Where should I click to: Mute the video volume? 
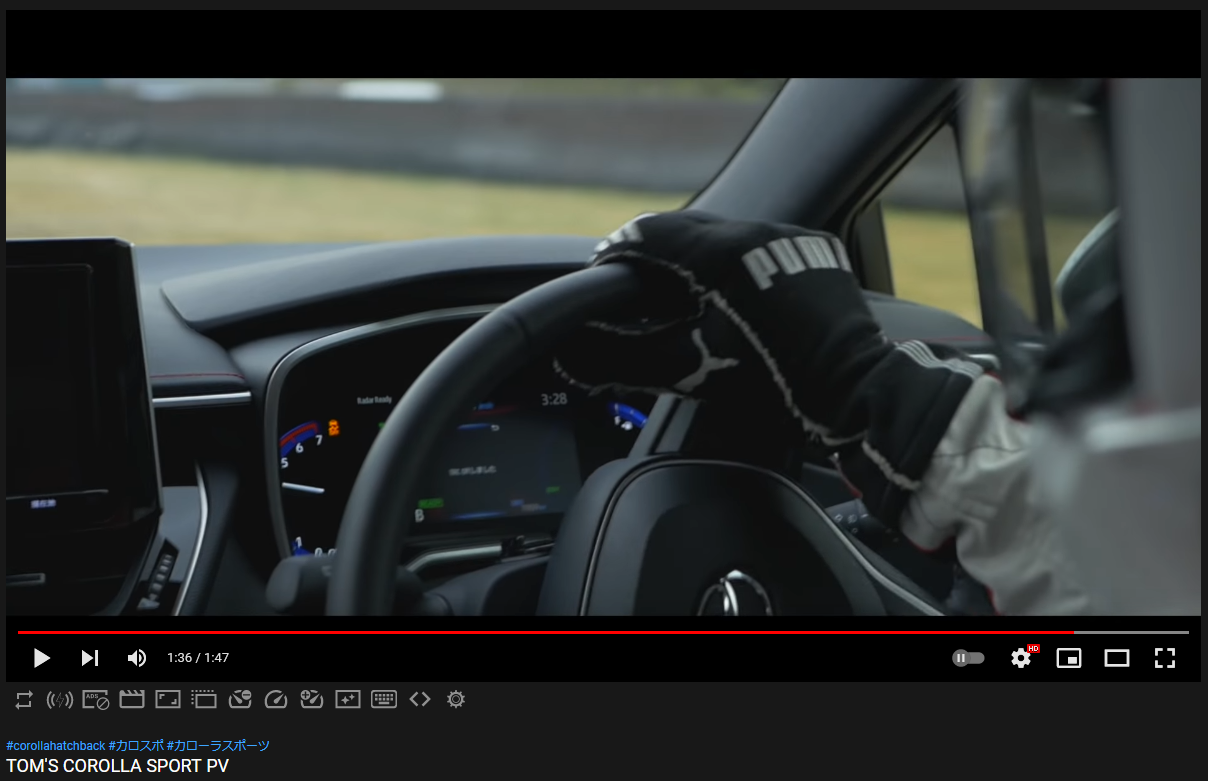pyautogui.click(x=137, y=658)
